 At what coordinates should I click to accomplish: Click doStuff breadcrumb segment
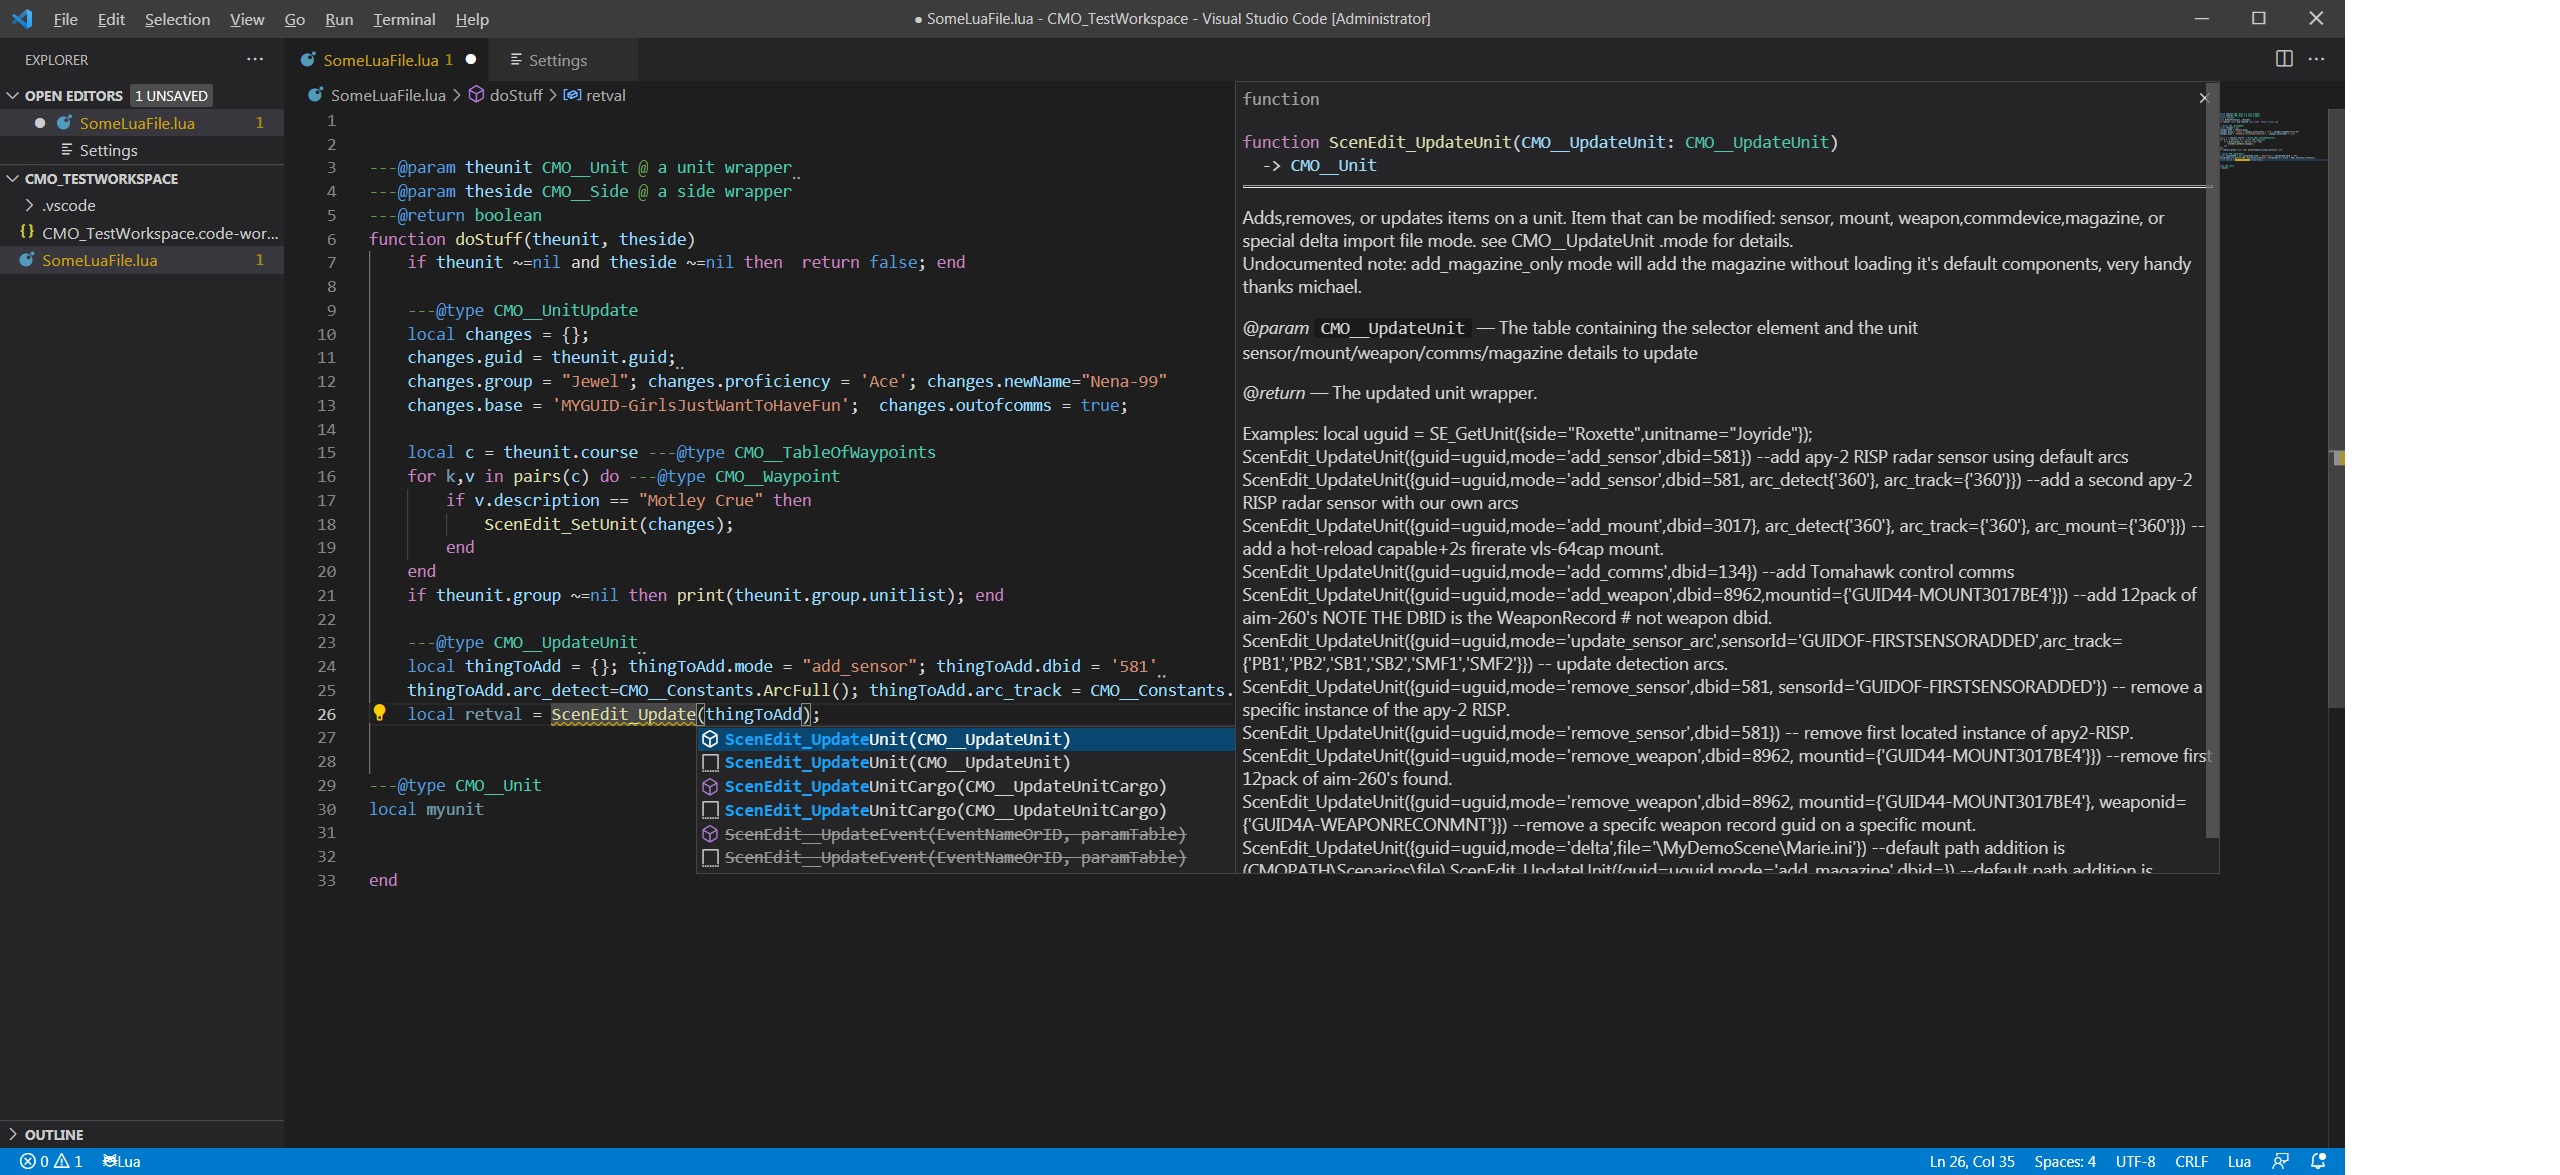(516, 95)
